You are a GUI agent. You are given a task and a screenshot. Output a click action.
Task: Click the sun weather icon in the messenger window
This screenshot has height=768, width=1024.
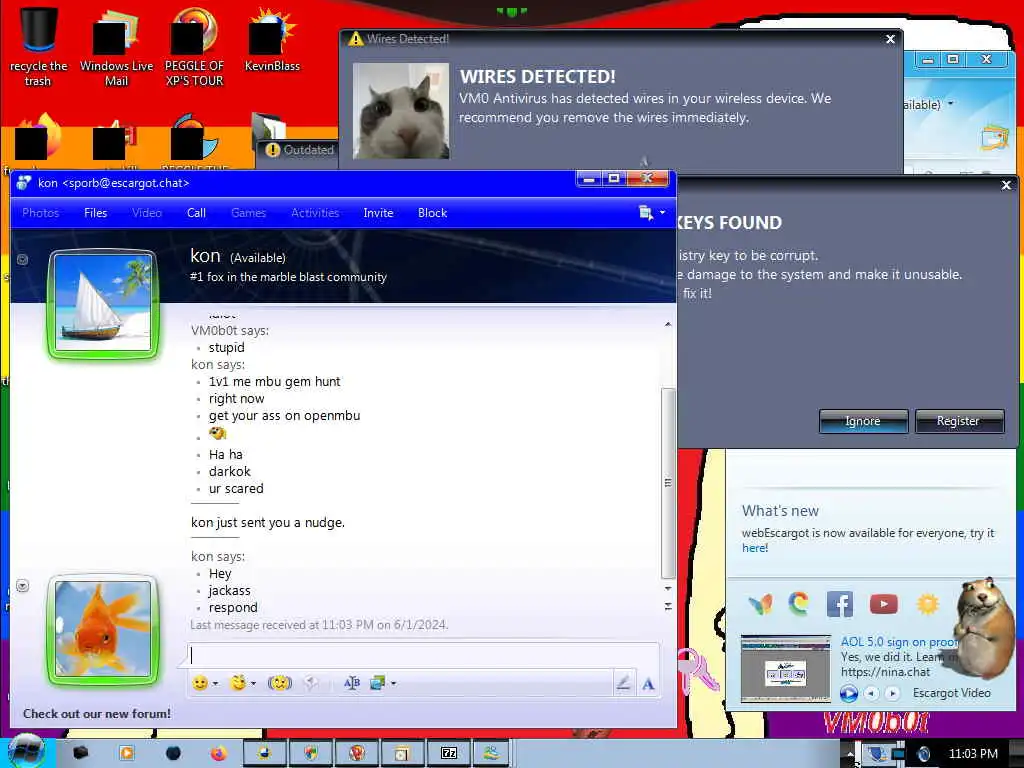[x=927, y=604]
